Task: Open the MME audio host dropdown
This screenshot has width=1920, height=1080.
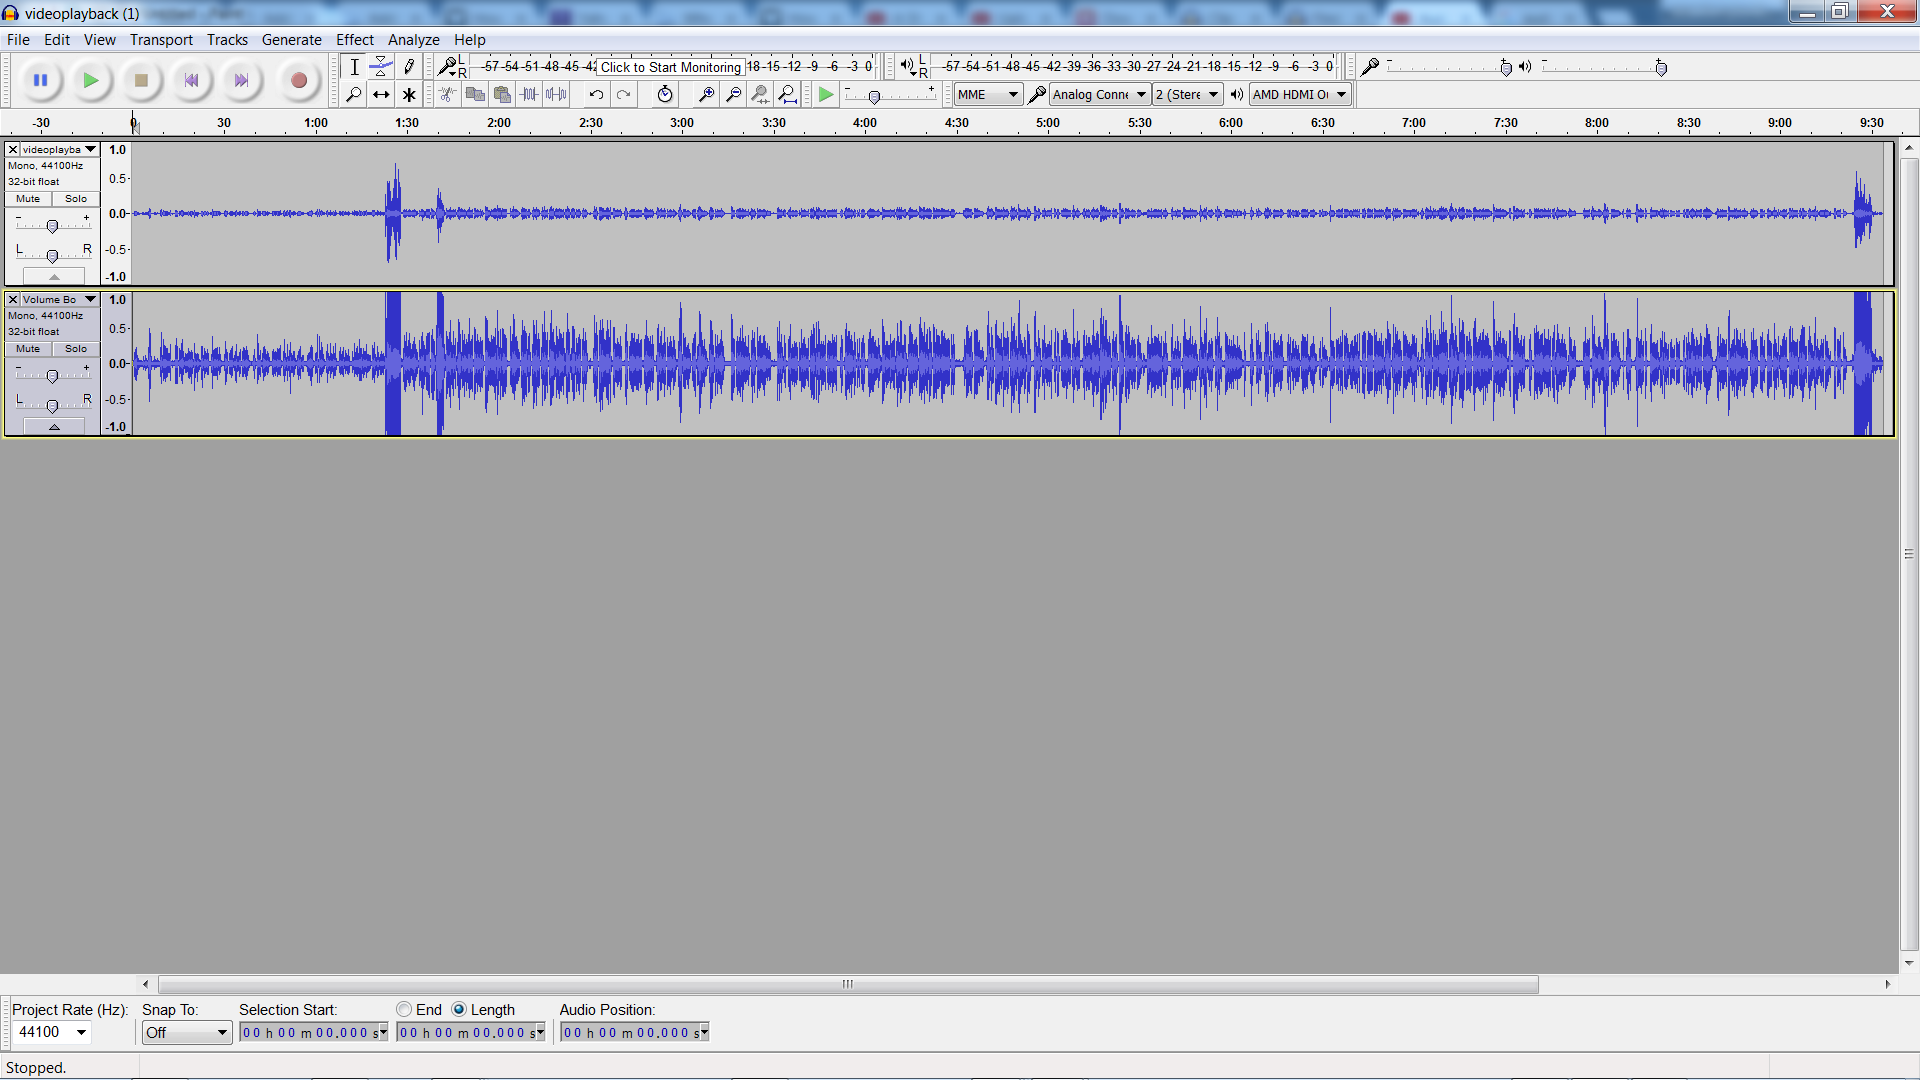Action: pyautogui.click(x=988, y=95)
